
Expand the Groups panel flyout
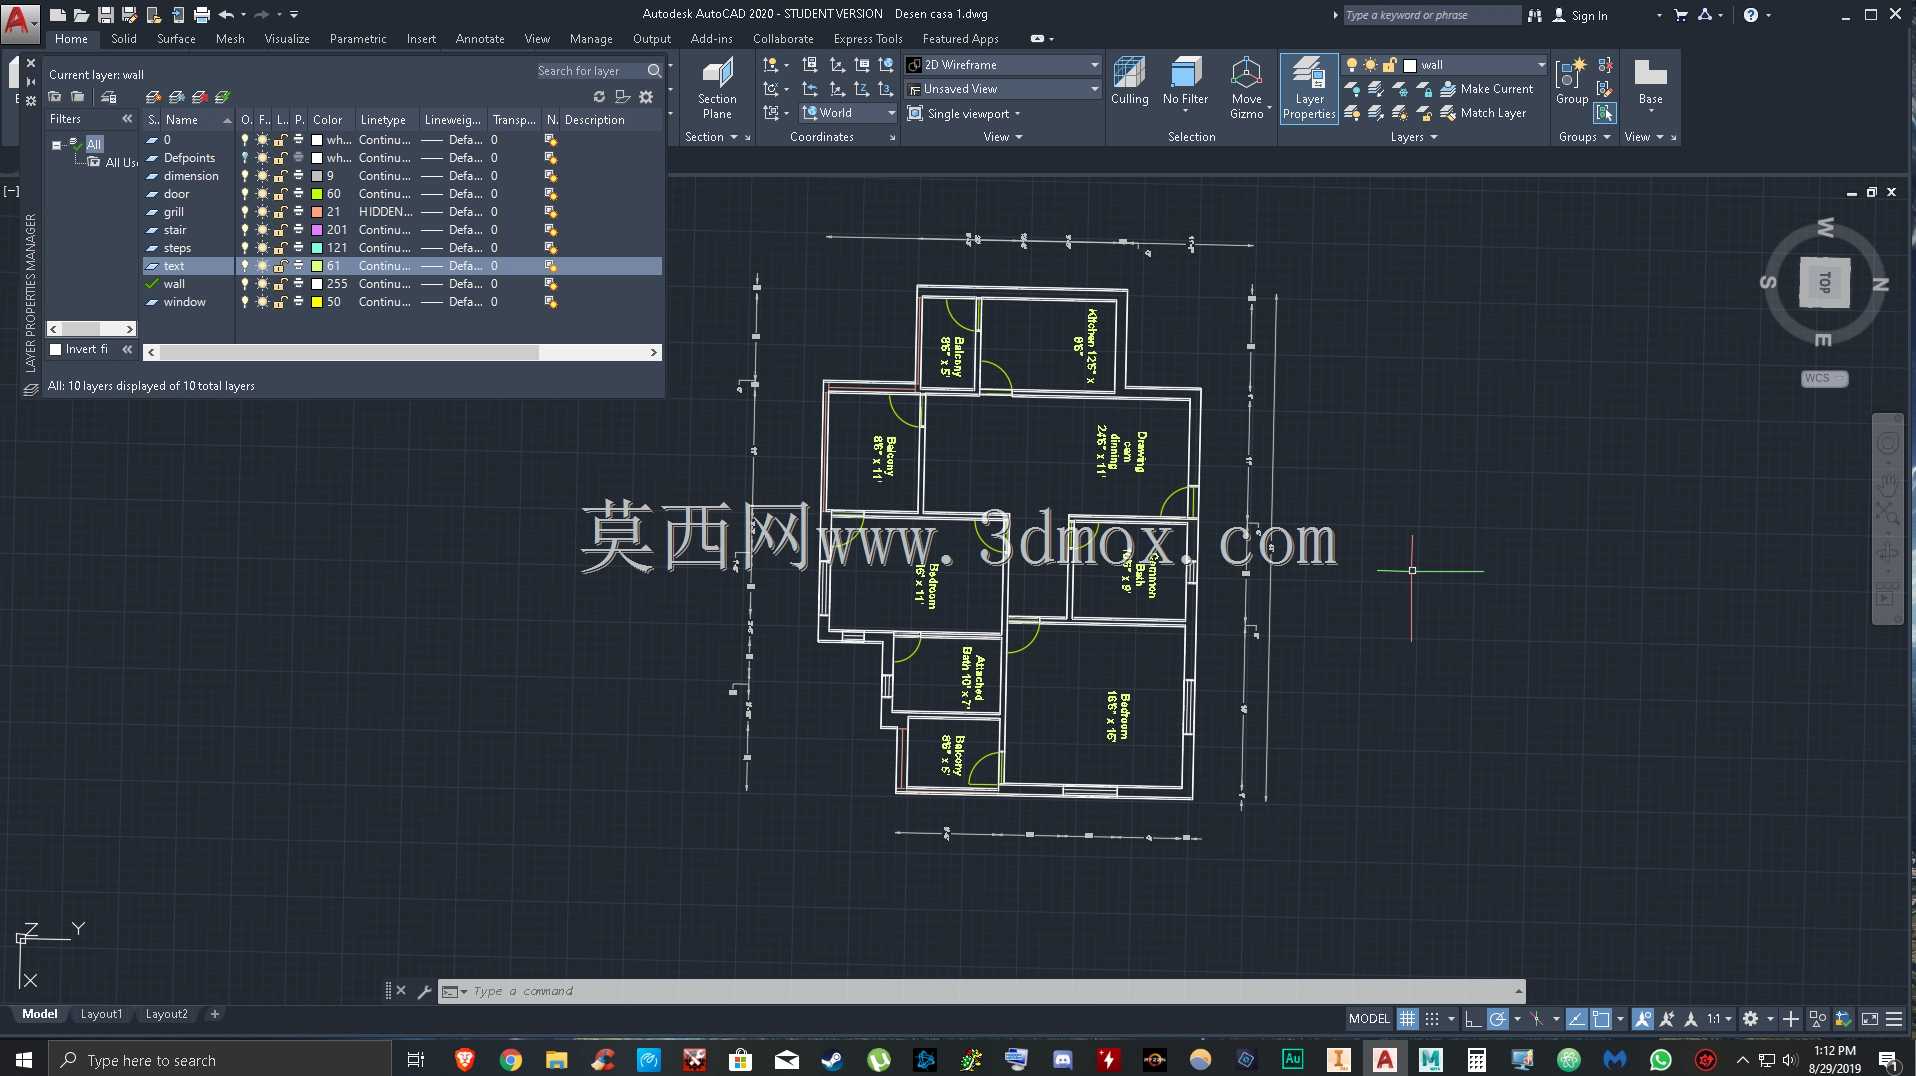(x=1584, y=137)
